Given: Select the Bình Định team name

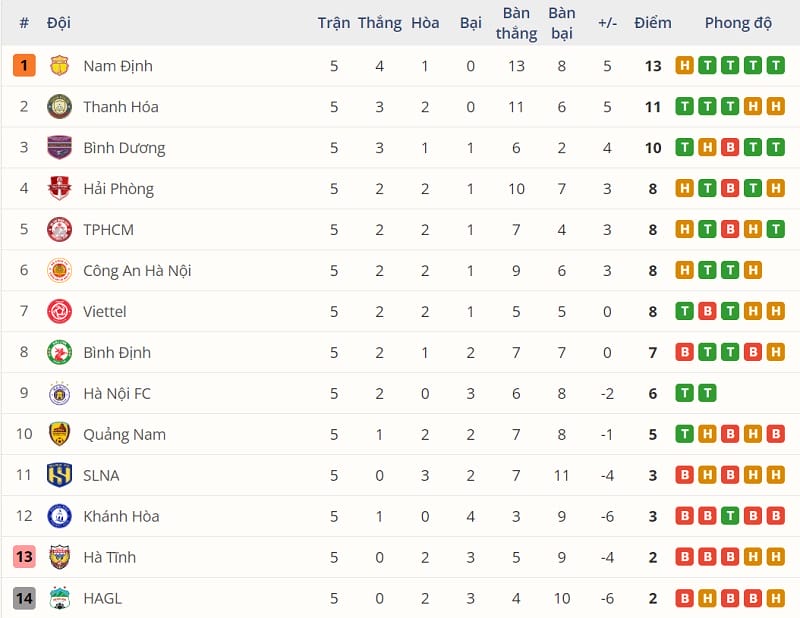Looking at the screenshot, I should (x=117, y=353).
